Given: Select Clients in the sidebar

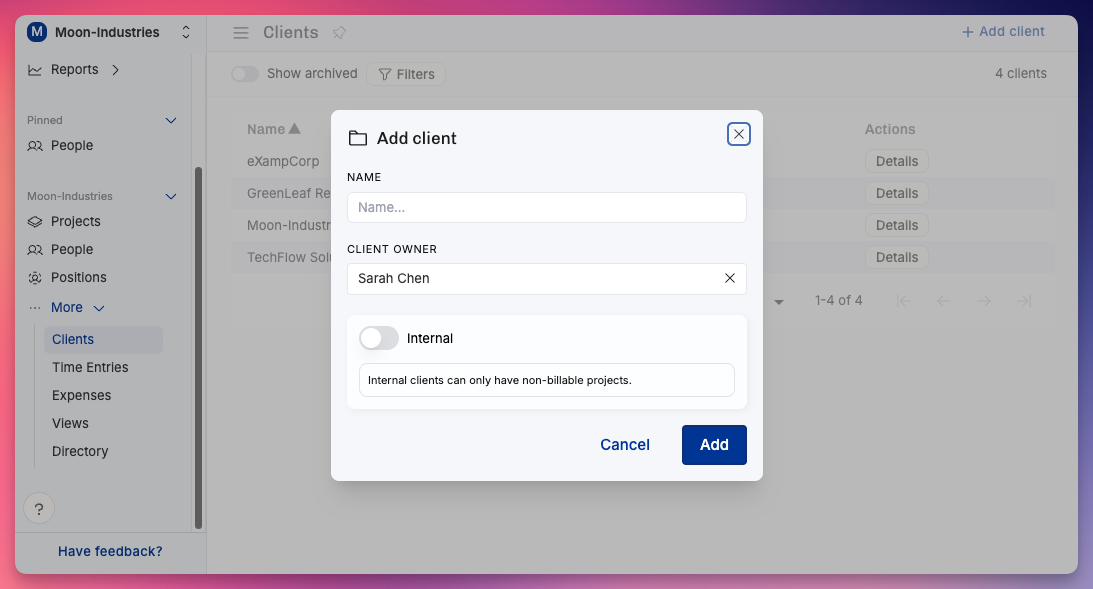Looking at the screenshot, I should click(103, 339).
